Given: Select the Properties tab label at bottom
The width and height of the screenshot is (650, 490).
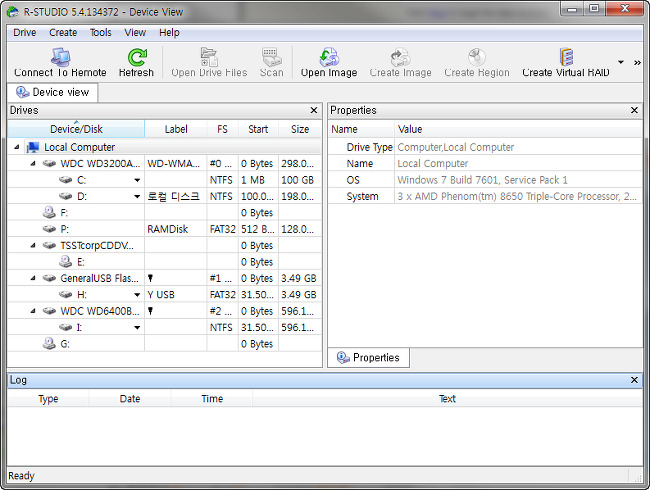Looking at the screenshot, I should [376, 357].
